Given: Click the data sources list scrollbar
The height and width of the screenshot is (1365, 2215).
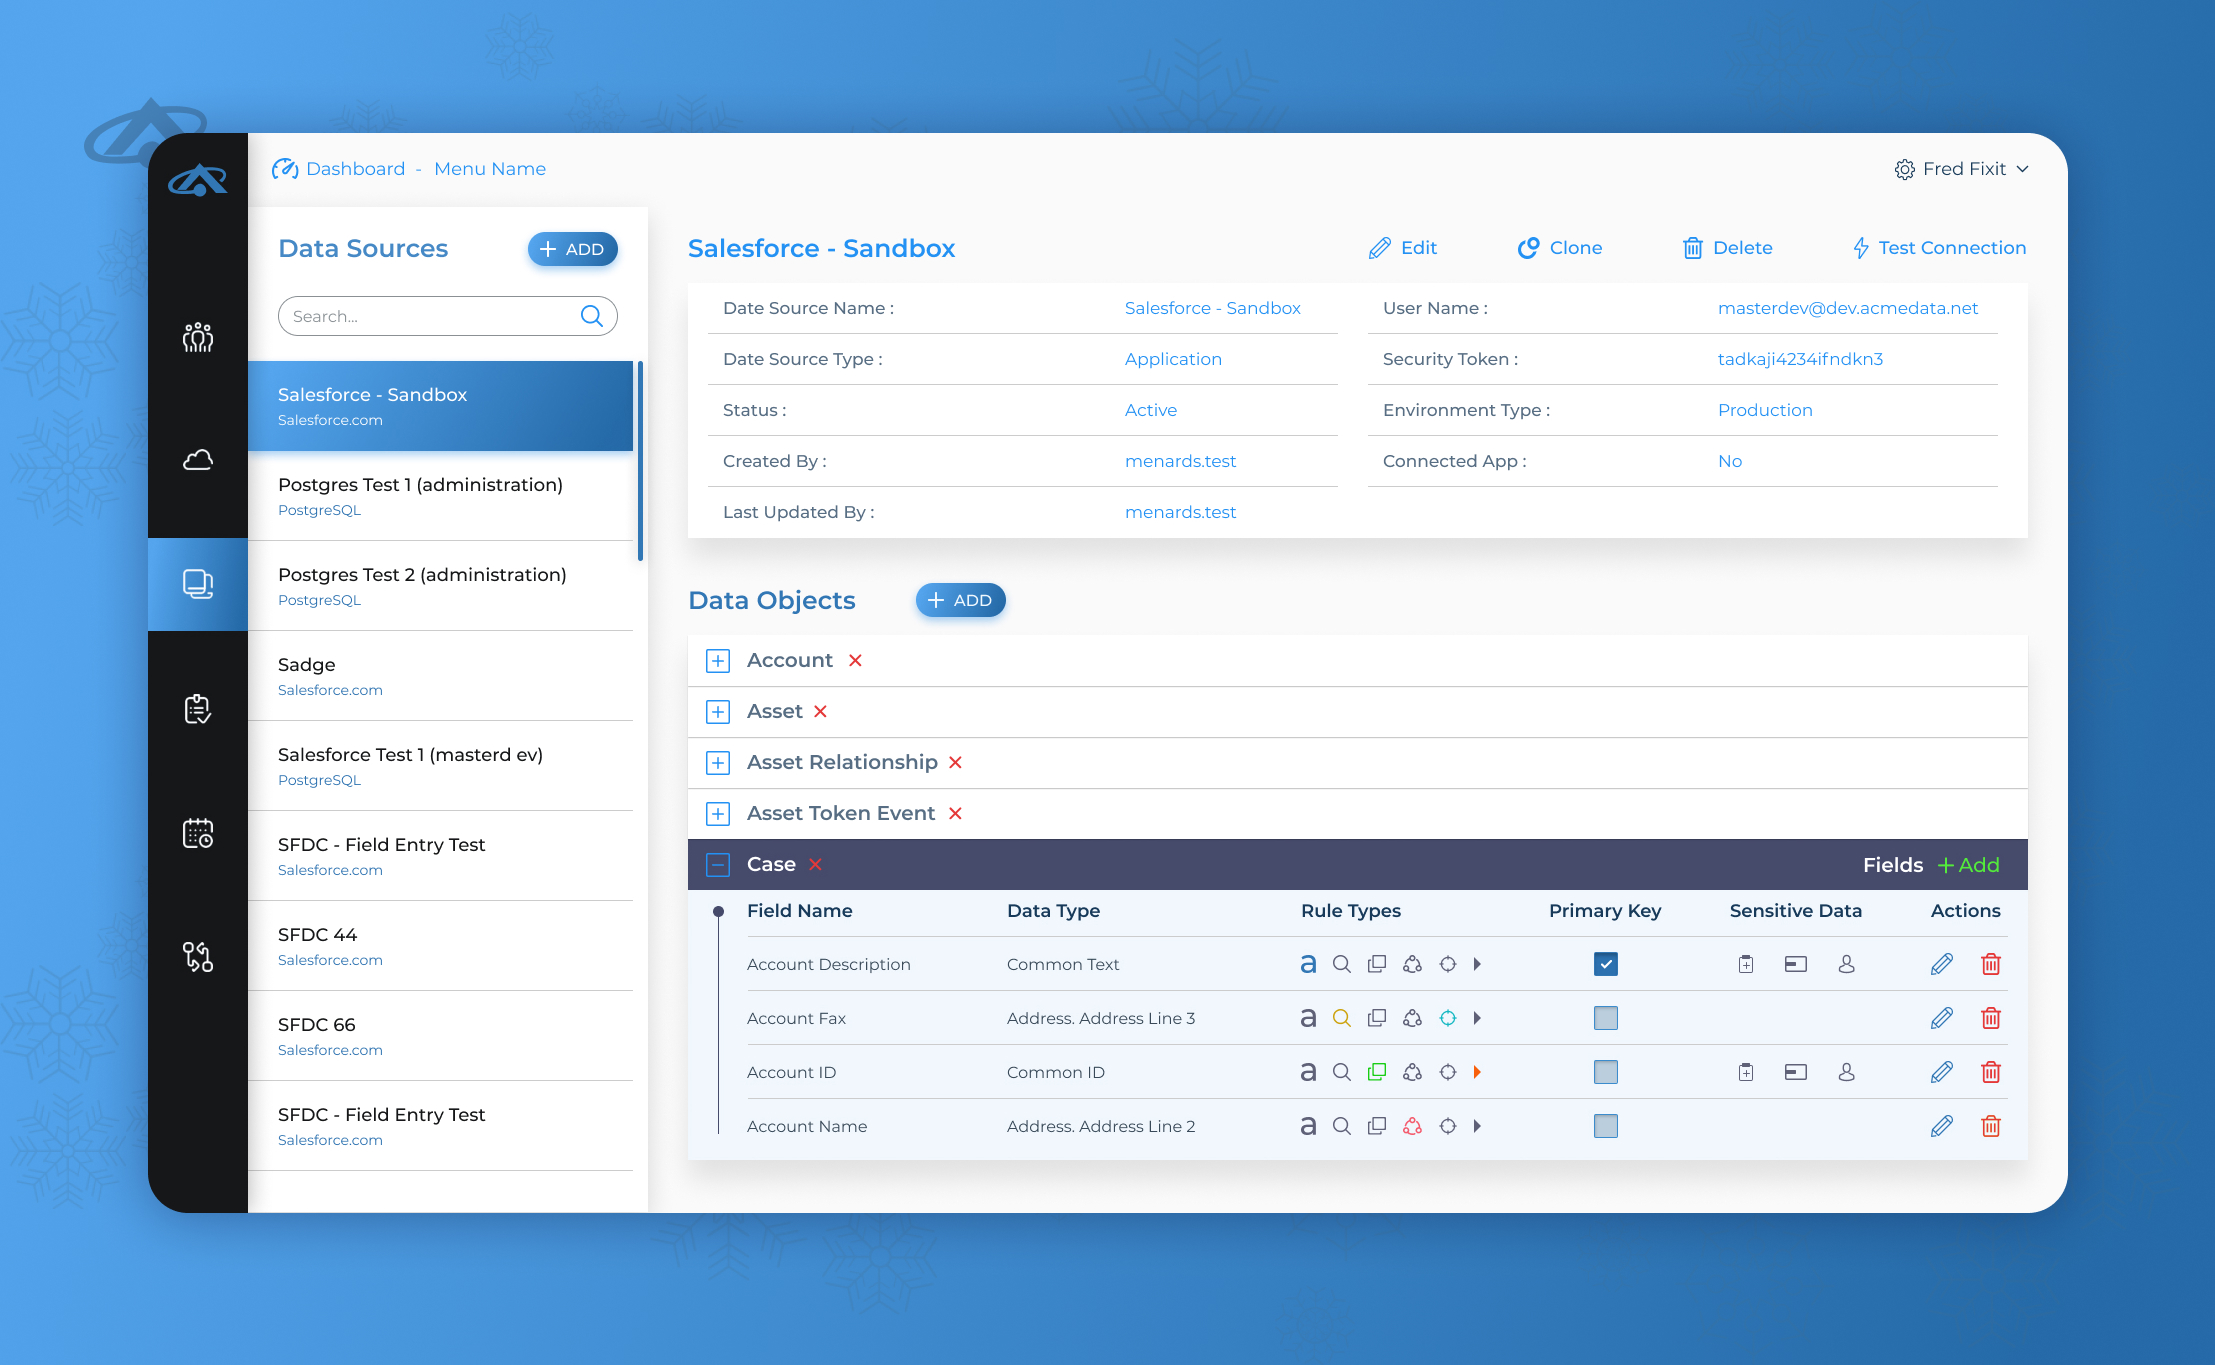Looking at the screenshot, I should 640,461.
